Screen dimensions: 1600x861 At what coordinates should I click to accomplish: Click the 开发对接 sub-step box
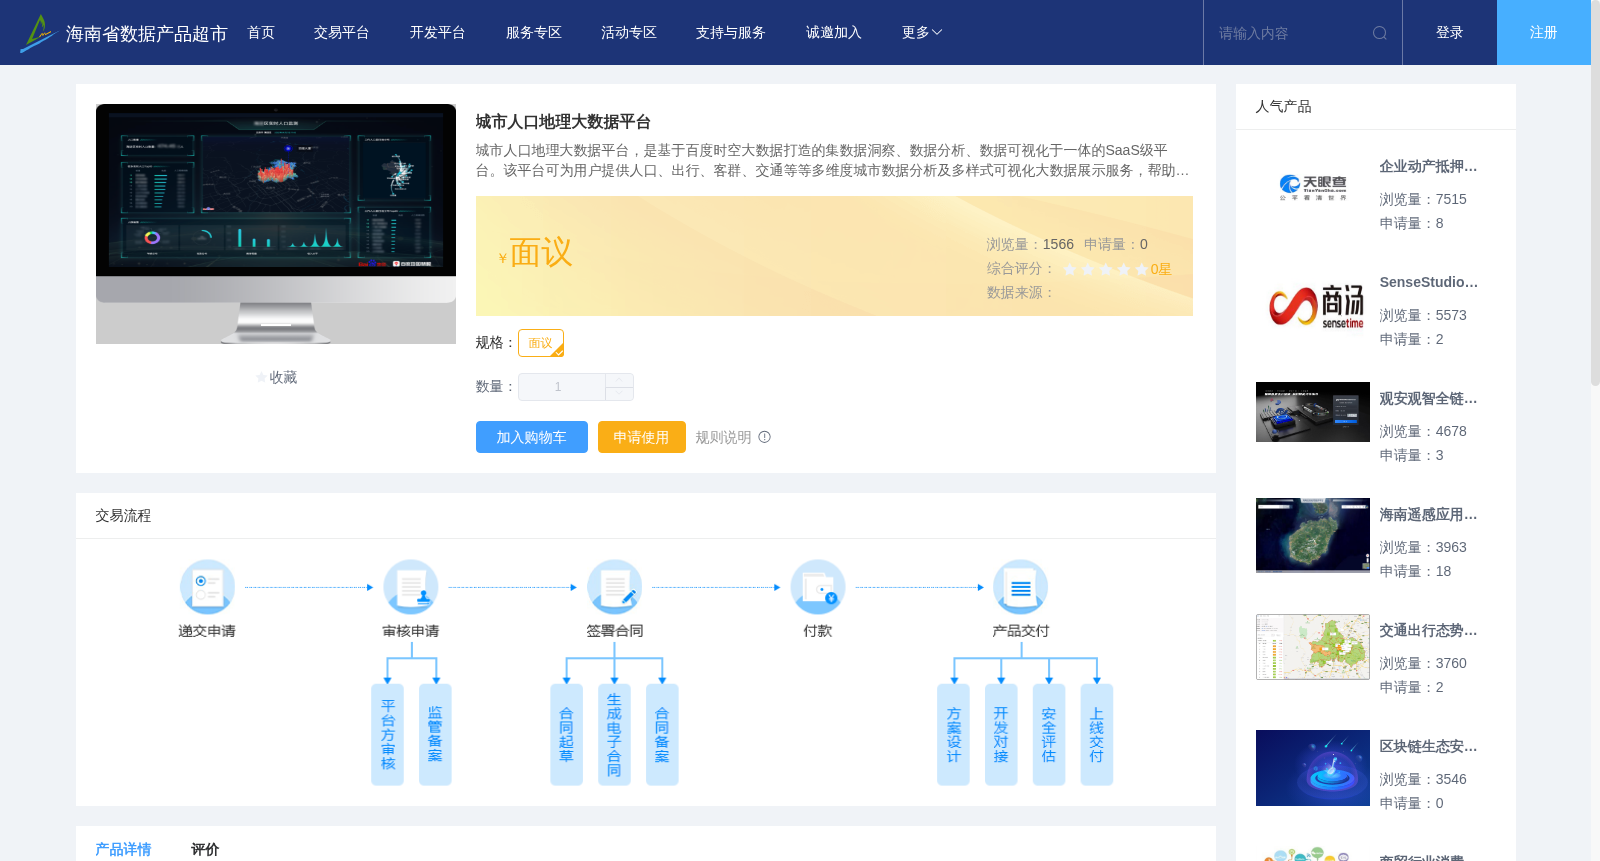coord(1001,735)
